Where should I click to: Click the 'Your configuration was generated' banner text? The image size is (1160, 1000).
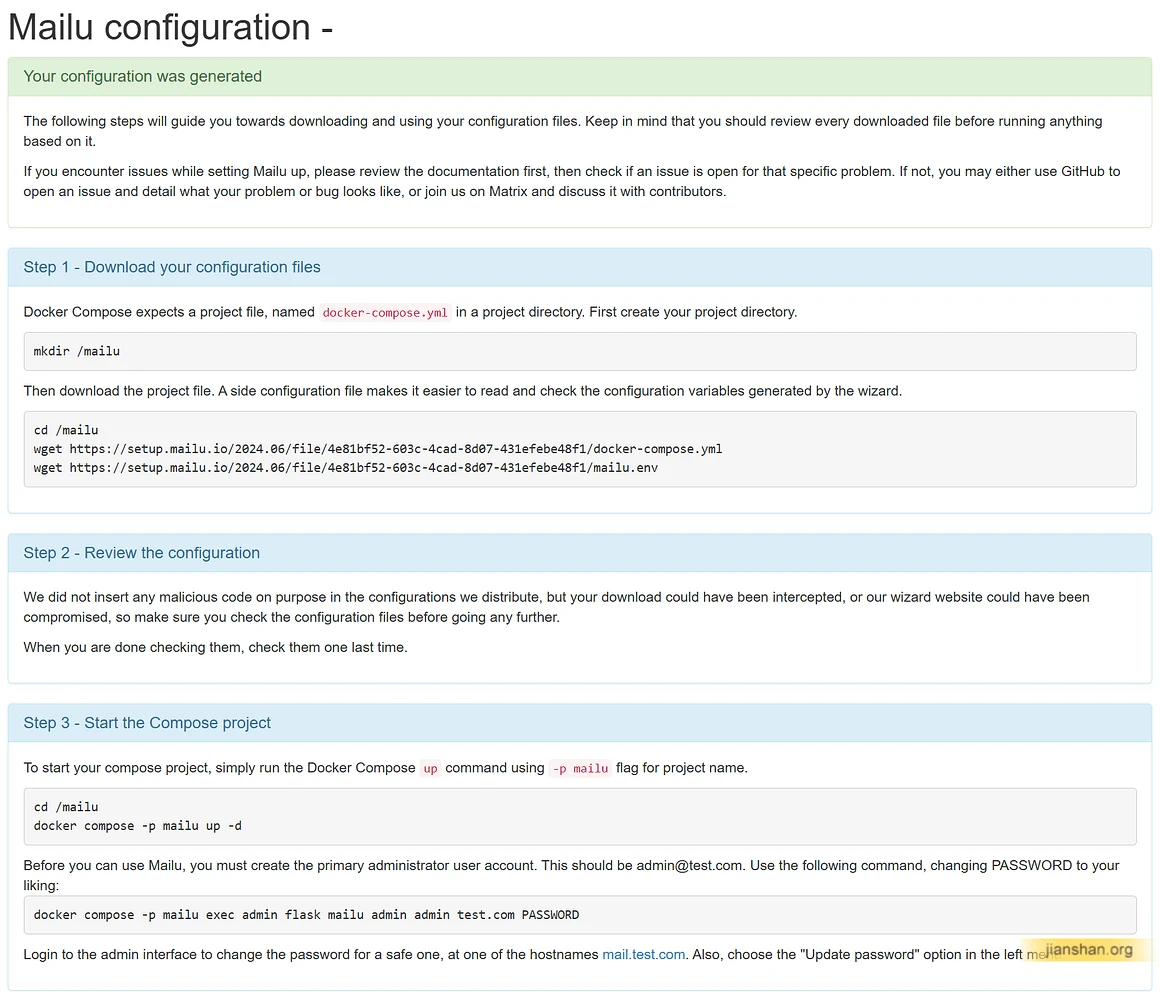[x=142, y=76]
